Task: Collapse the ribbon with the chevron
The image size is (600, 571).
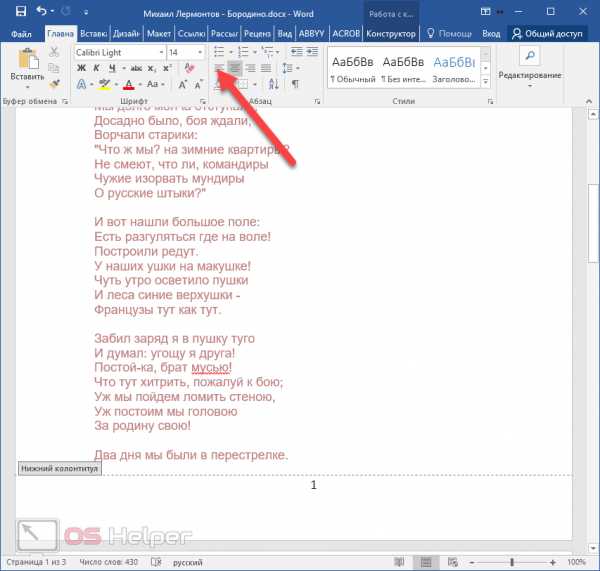Action: (x=589, y=101)
